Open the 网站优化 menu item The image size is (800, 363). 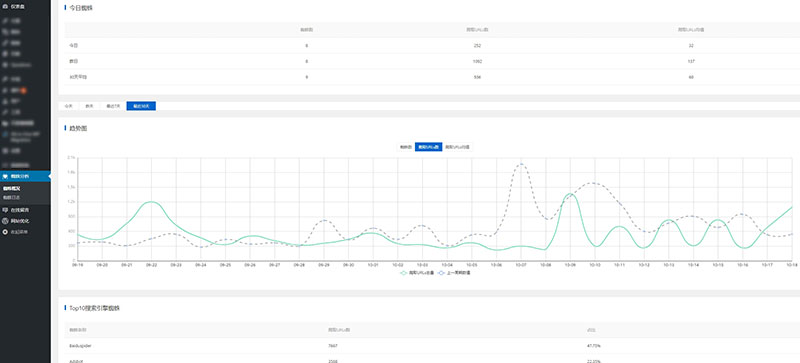coord(20,221)
